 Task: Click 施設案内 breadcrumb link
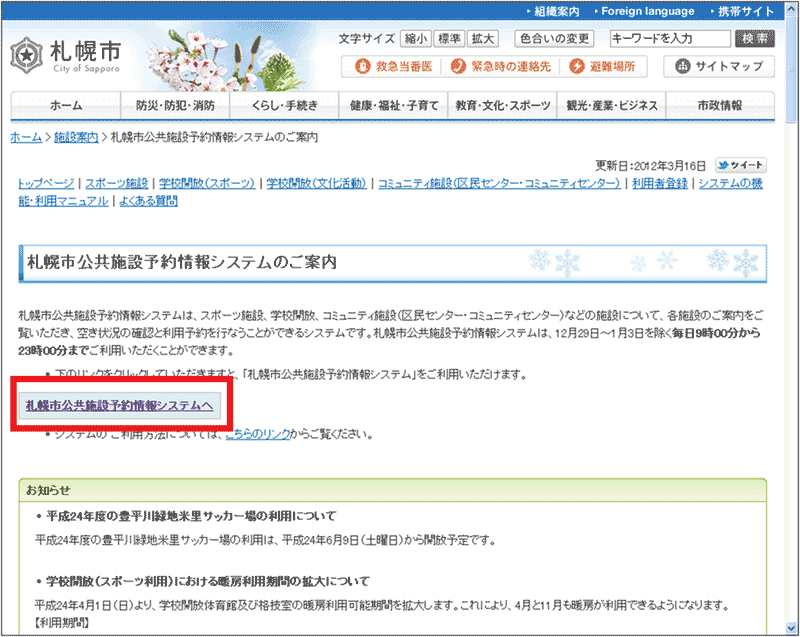pyautogui.click(x=75, y=135)
